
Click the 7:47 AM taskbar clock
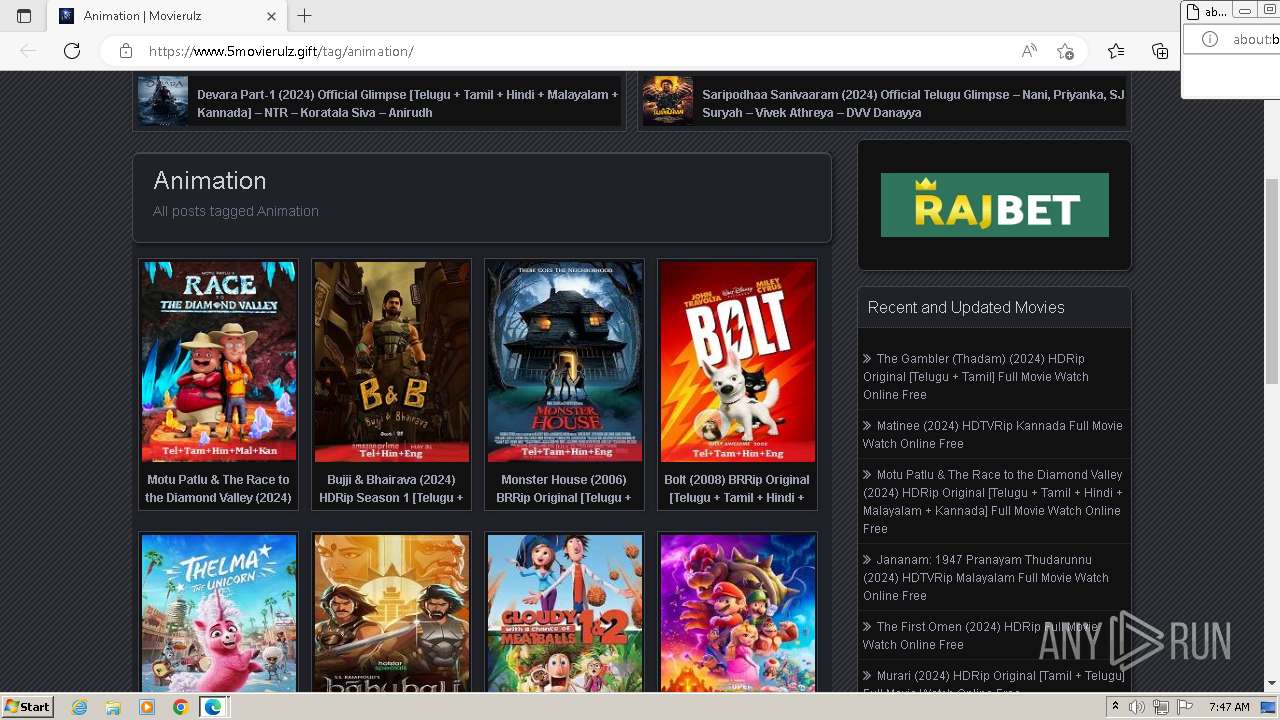[x=1229, y=707]
